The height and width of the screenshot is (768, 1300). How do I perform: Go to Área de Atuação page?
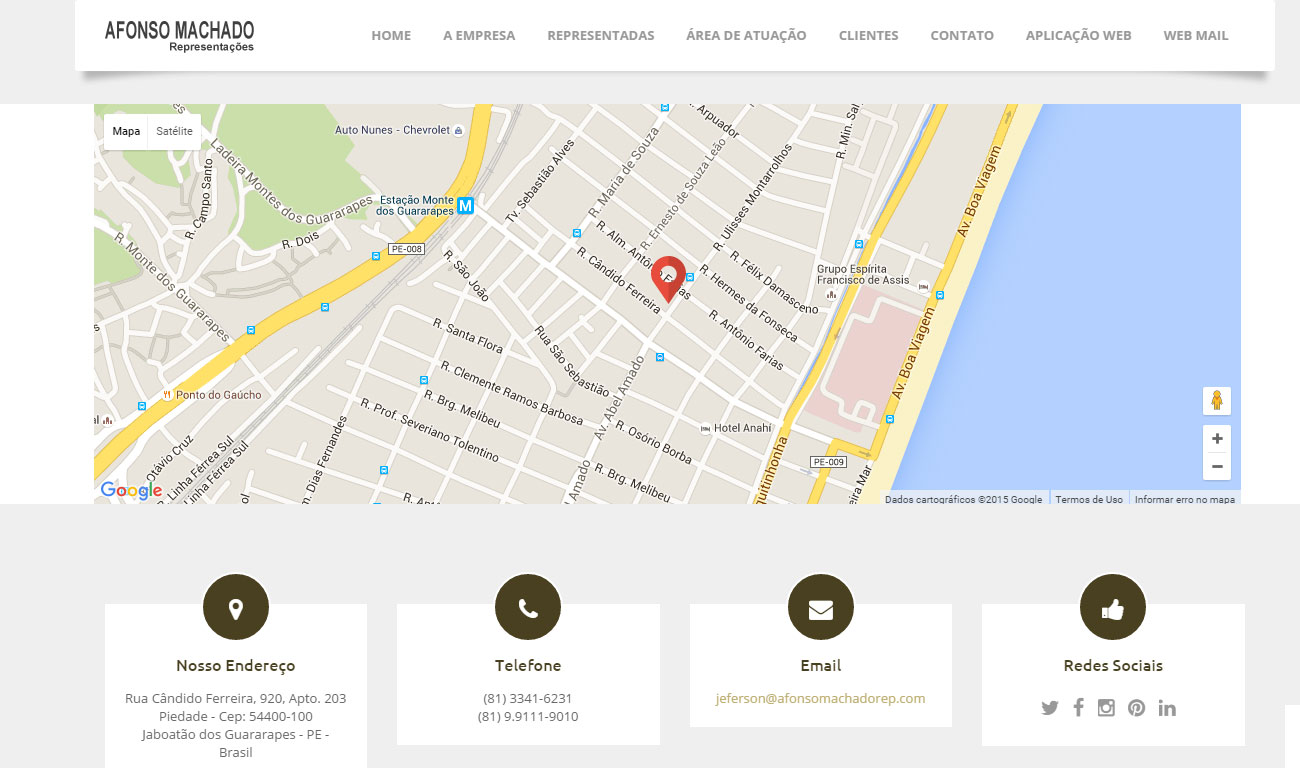[x=746, y=35]
